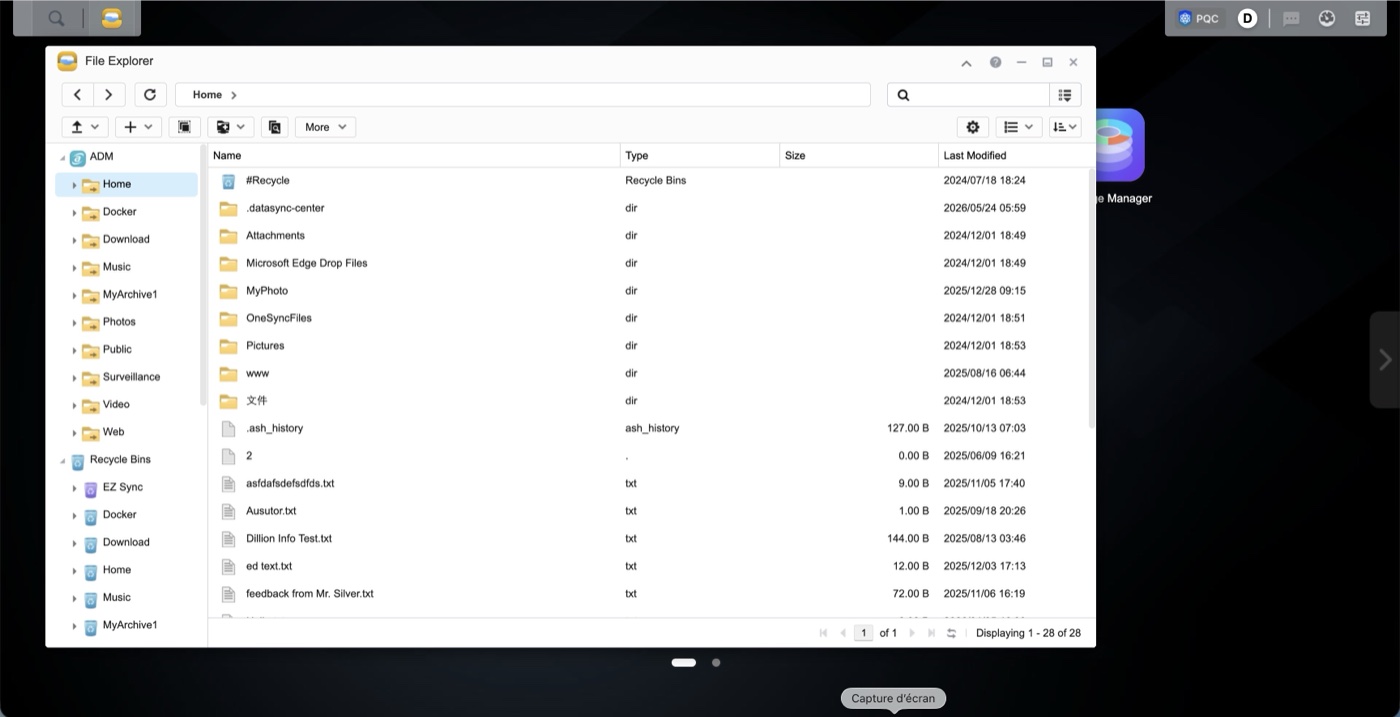Click the File Explorer taskbar icon

pos(112,18)
